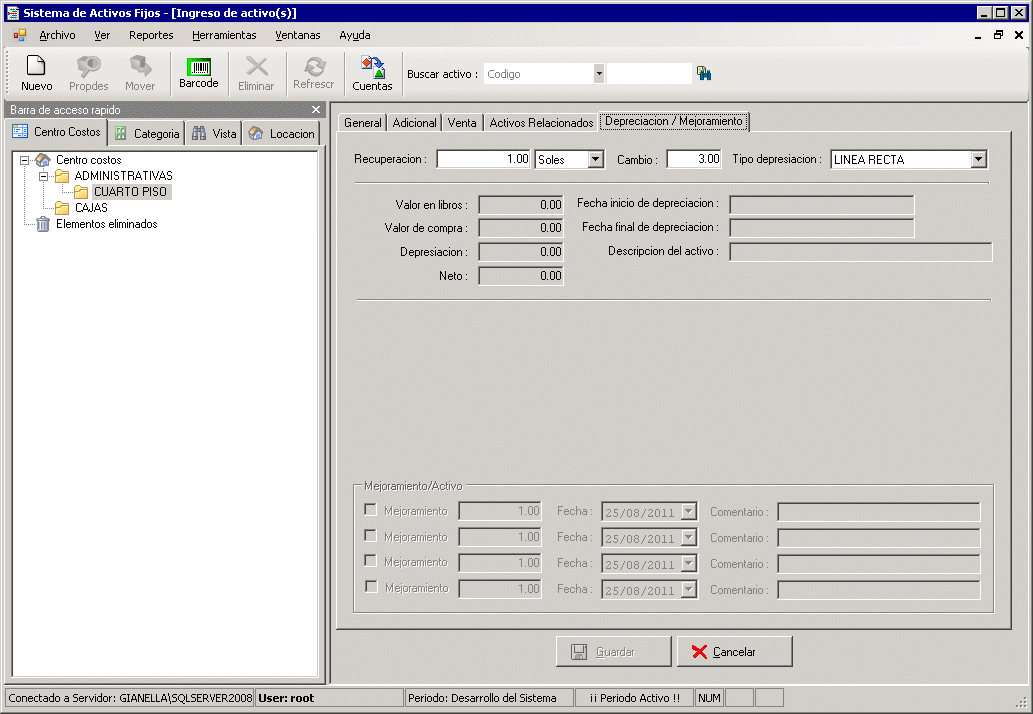Open the Soles currency dropdown
The image size is (1033, 714).
click(x=596, y=159)
